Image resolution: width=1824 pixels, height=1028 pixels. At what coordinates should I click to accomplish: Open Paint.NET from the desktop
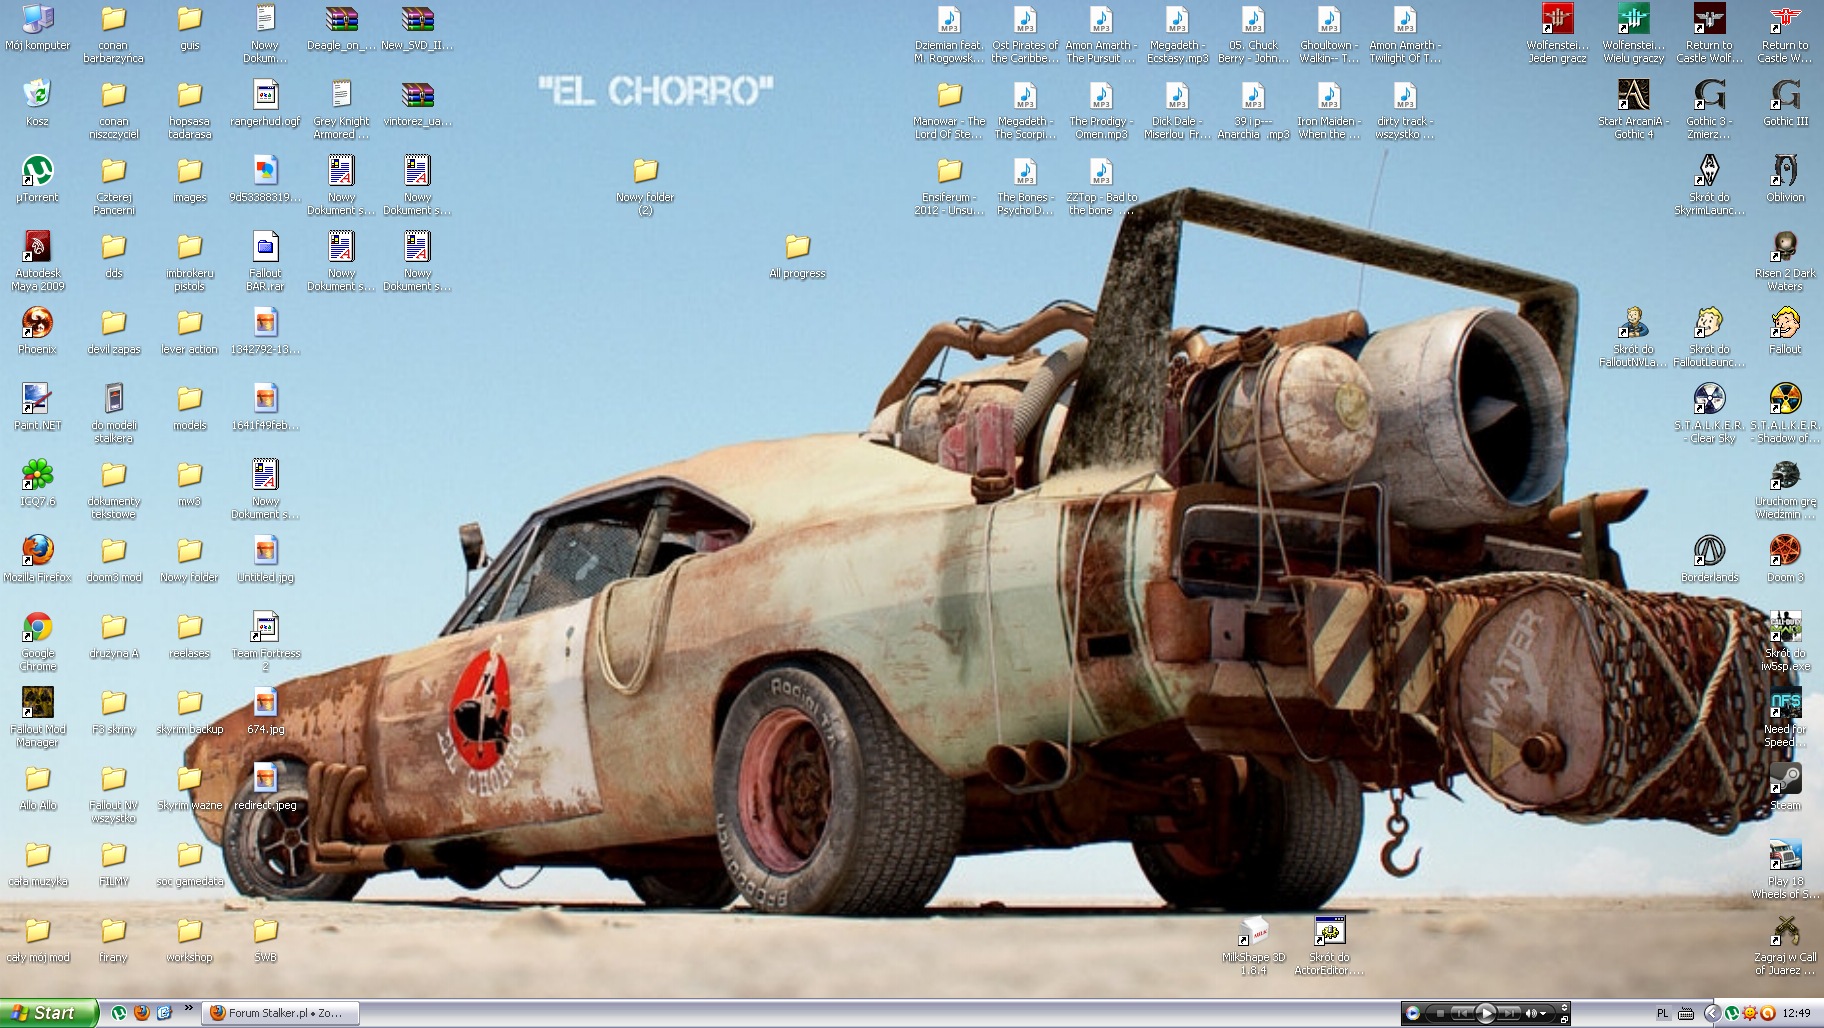[37, 407]
